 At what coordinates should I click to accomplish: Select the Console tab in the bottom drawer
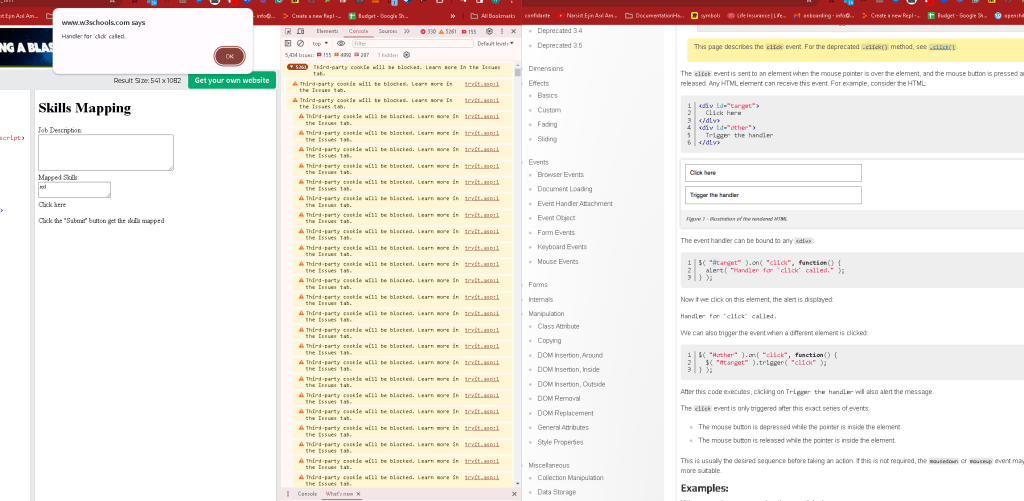coord(307,494)
